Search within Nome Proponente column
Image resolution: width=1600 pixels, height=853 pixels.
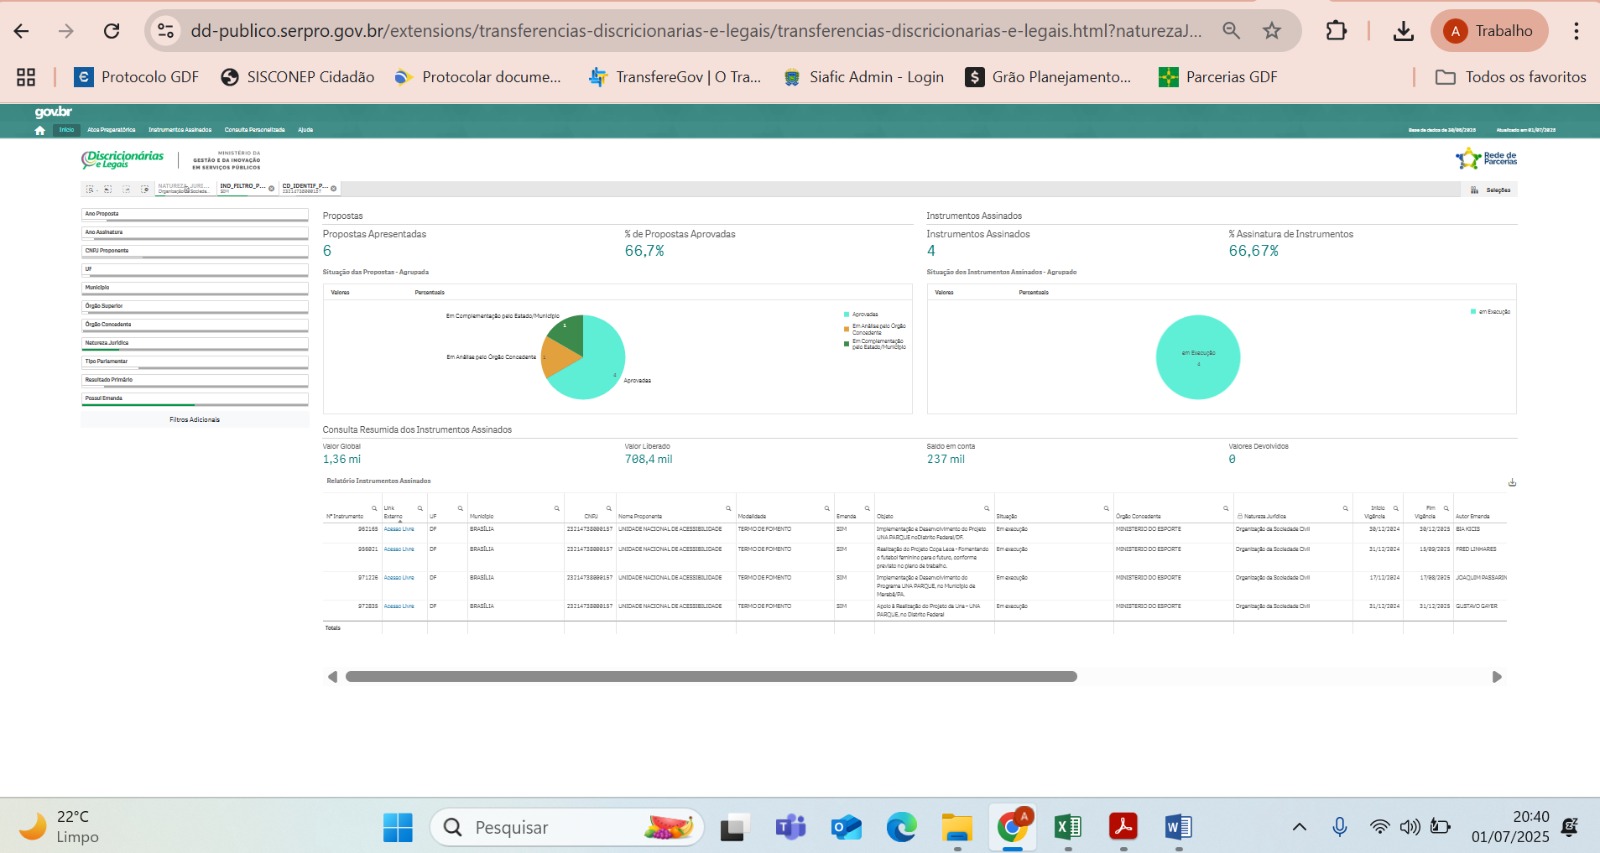point(728,508)
